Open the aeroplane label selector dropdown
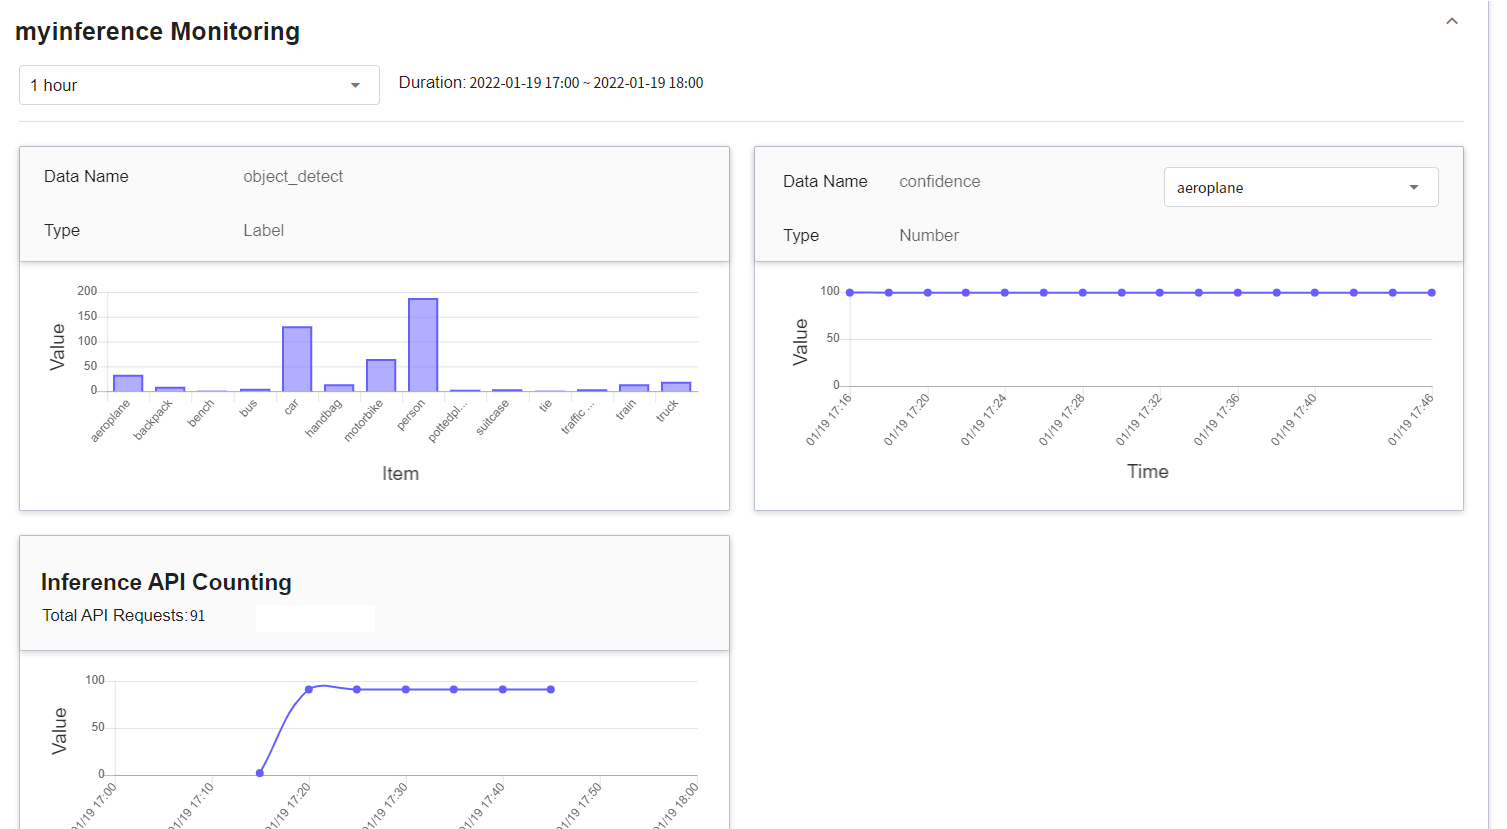Screen dimensions: 1507x829 coord(1300,187)
